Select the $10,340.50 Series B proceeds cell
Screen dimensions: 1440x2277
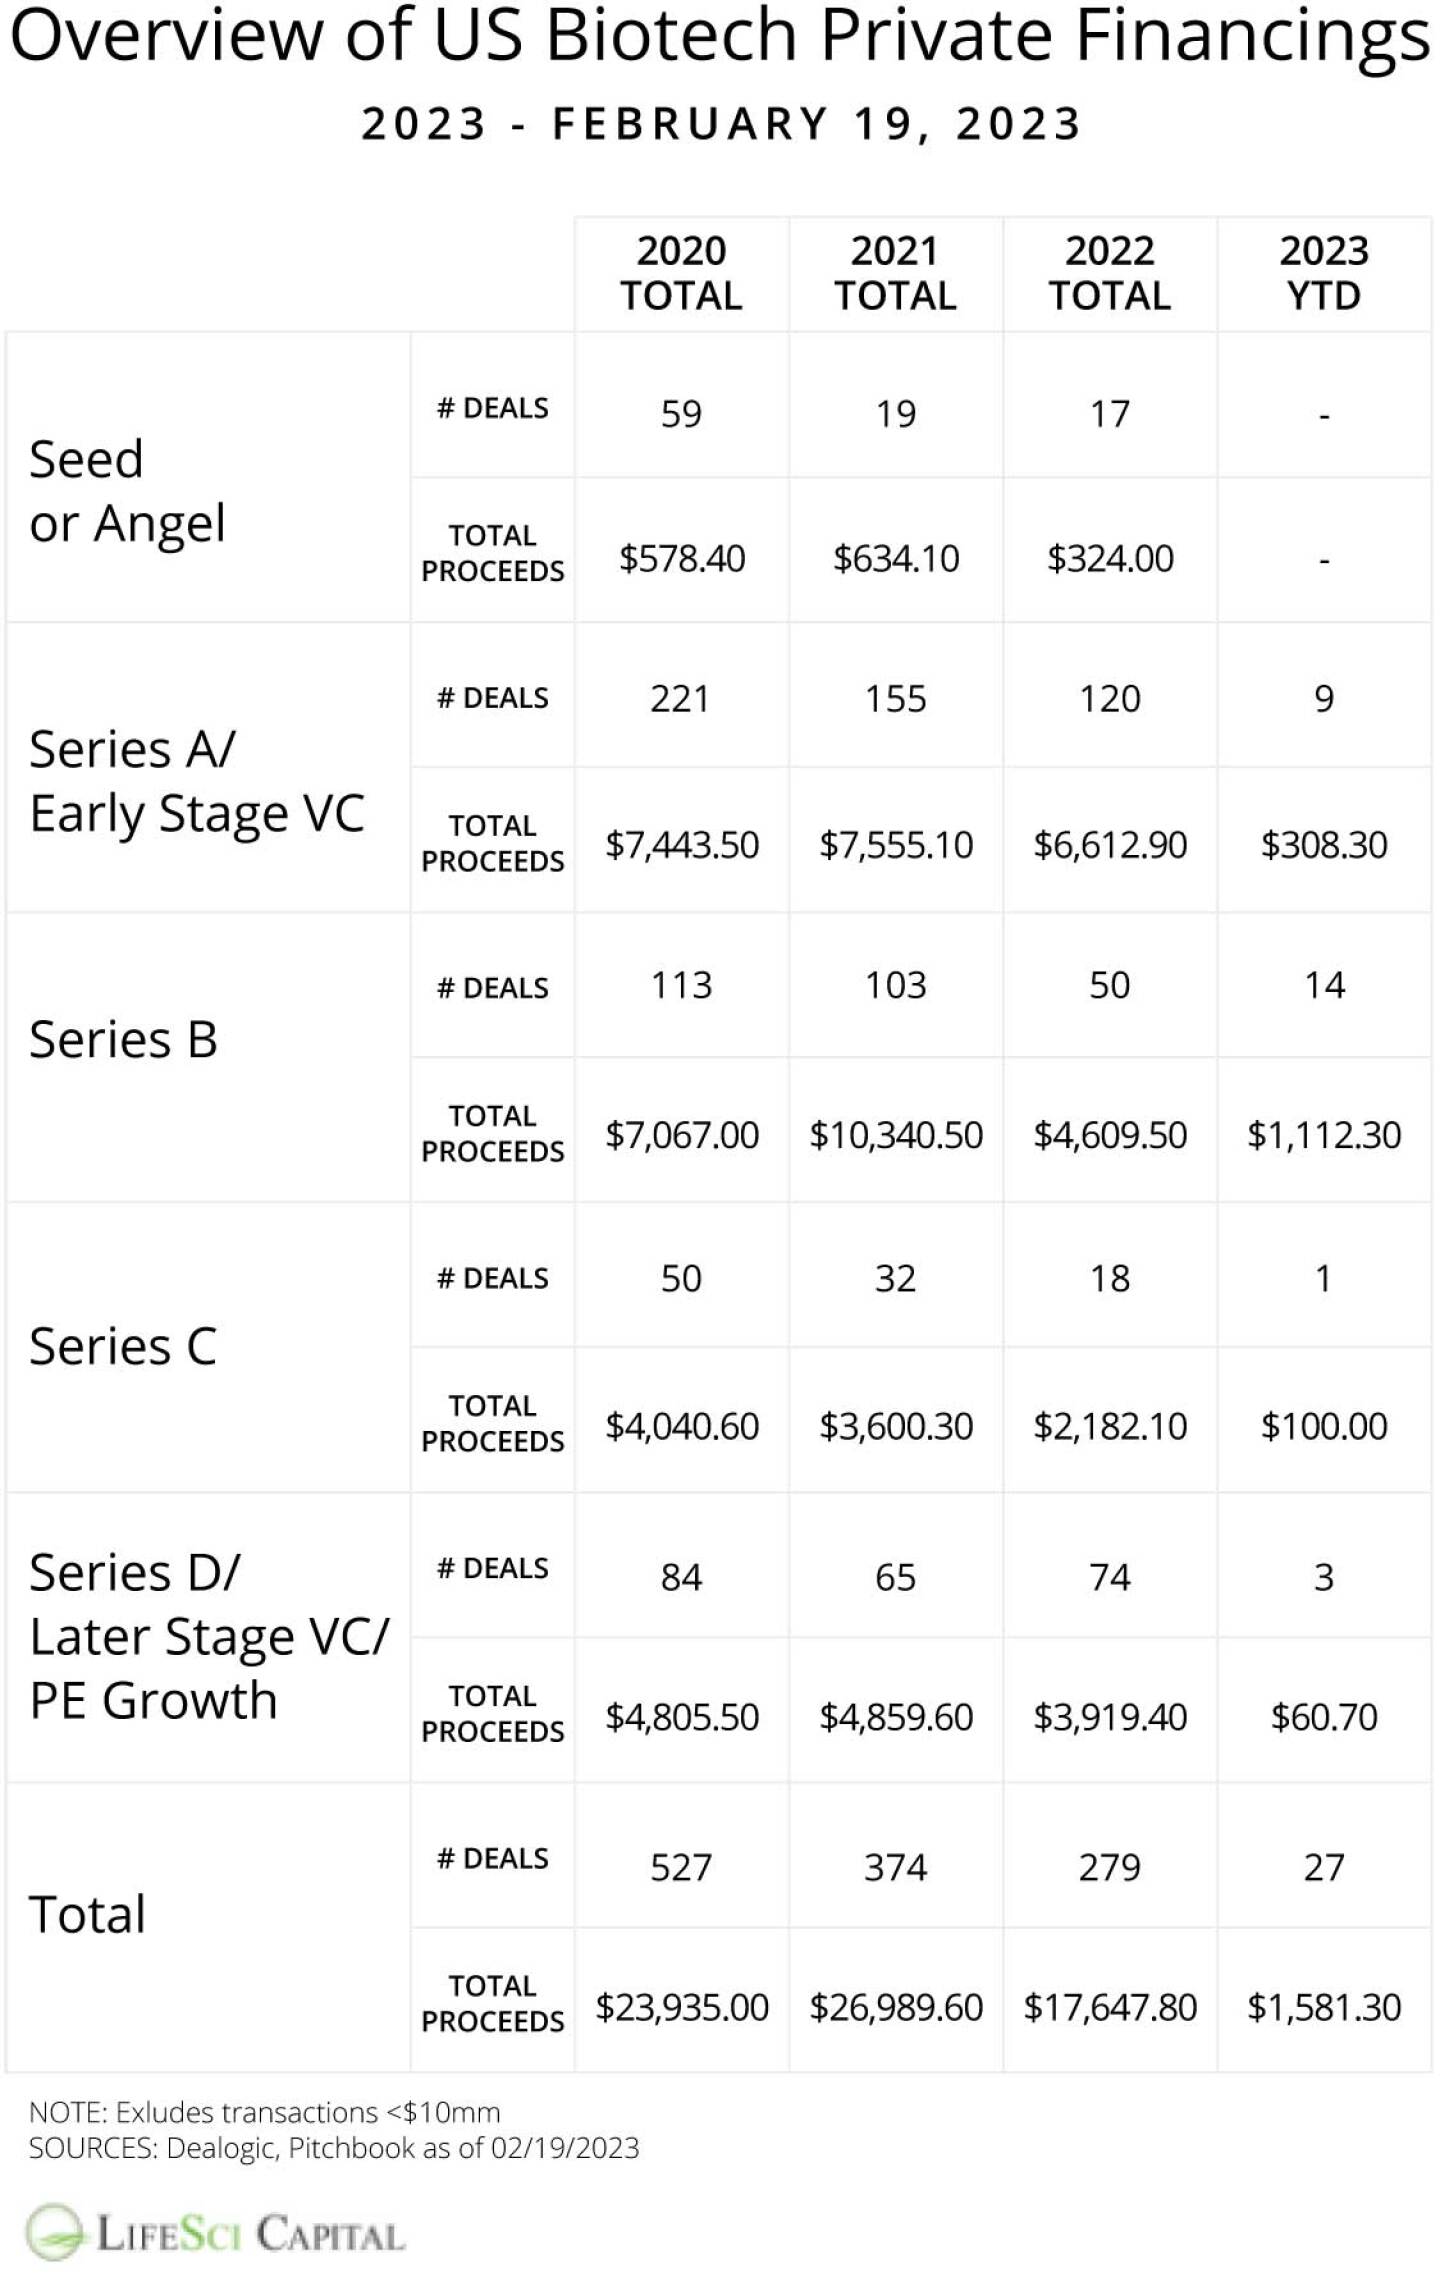[895, 1135]
